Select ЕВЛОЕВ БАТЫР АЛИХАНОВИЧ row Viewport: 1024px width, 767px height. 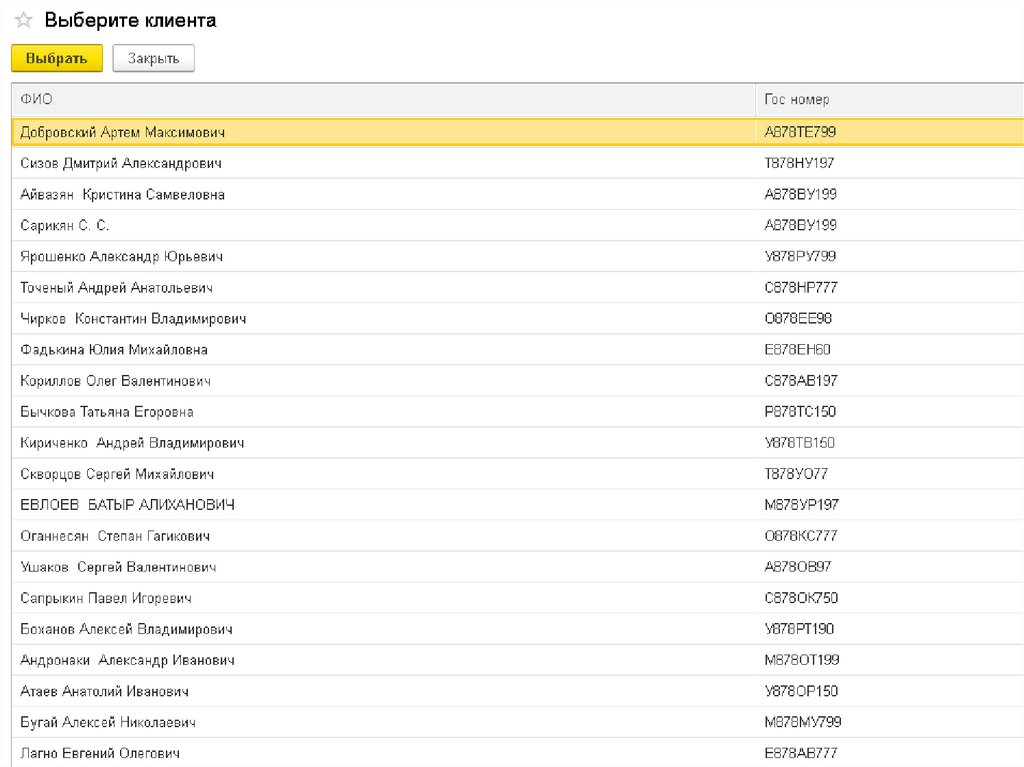coord(128,504)
